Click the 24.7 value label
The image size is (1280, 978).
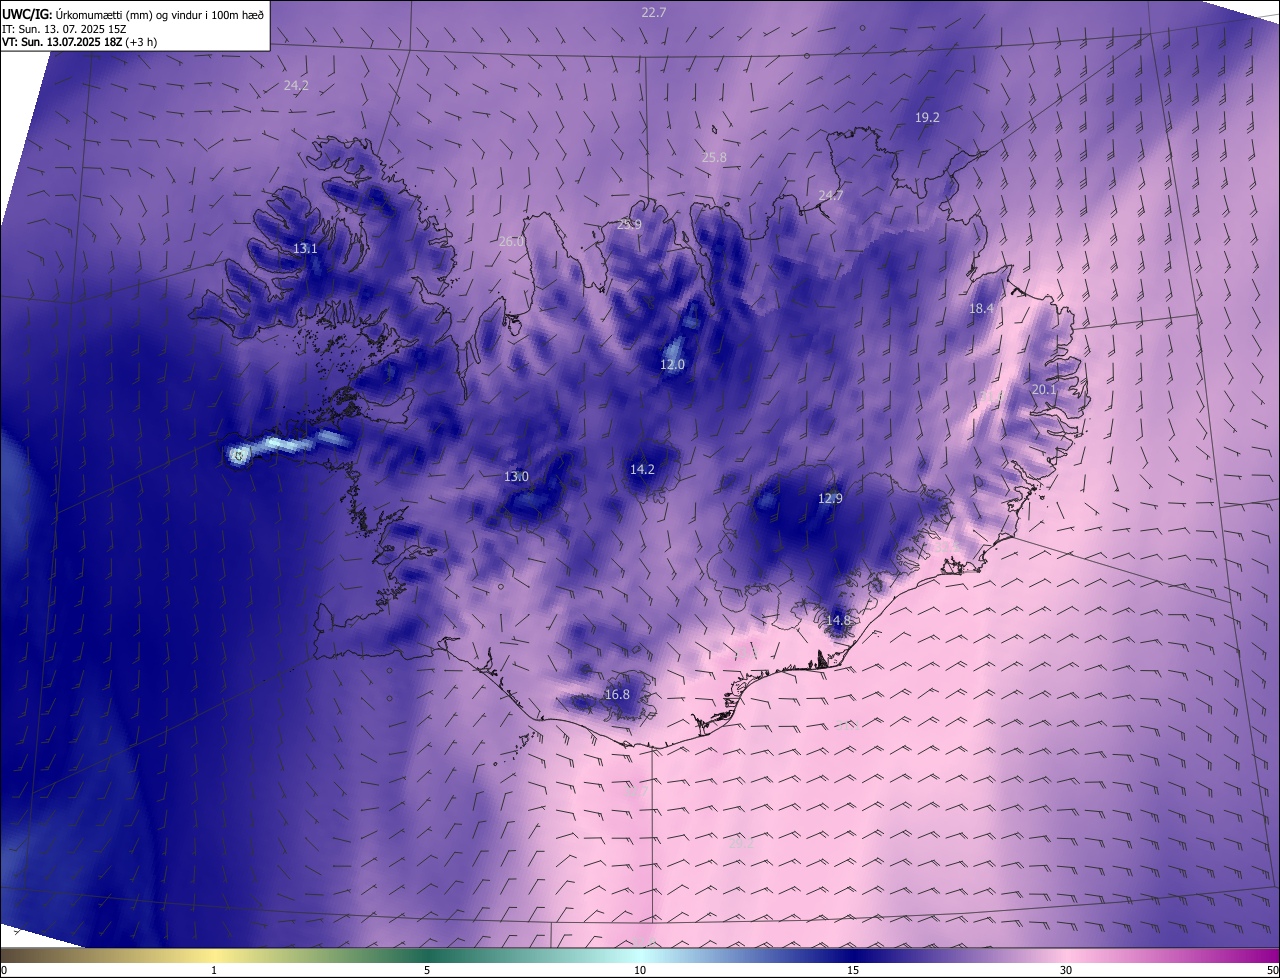point(831,195)
